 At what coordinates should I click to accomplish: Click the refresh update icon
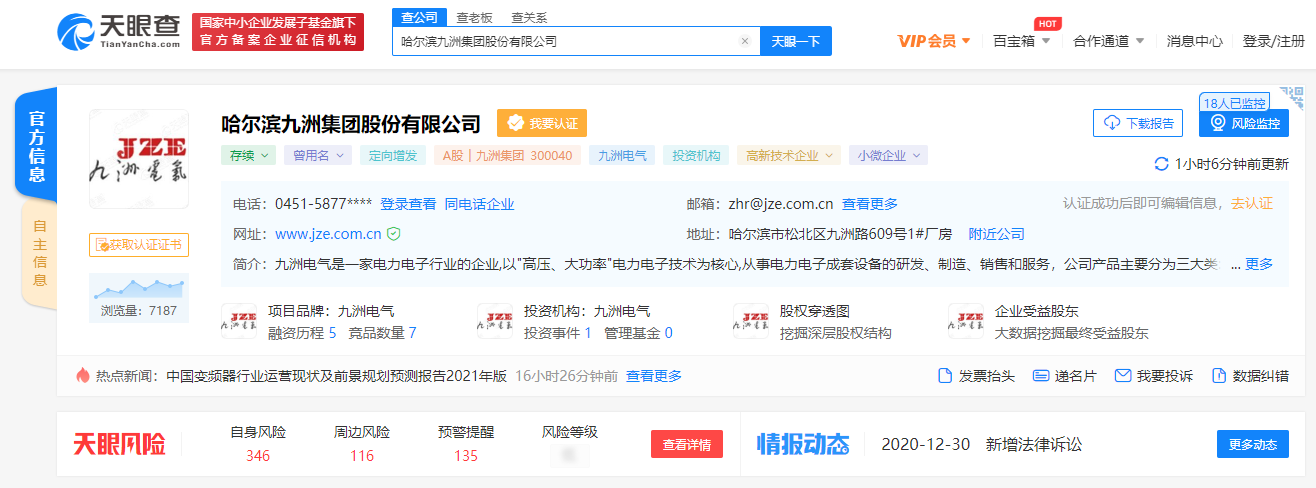[x=1161, y=163]
